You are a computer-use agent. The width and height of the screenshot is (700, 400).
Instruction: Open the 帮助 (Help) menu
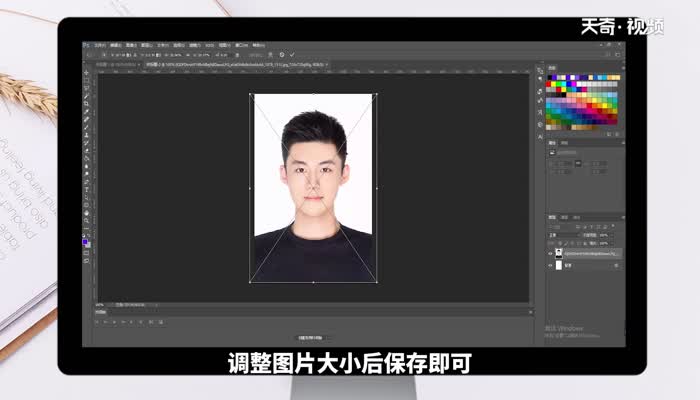pyautogui.click(x=258, y=45)
